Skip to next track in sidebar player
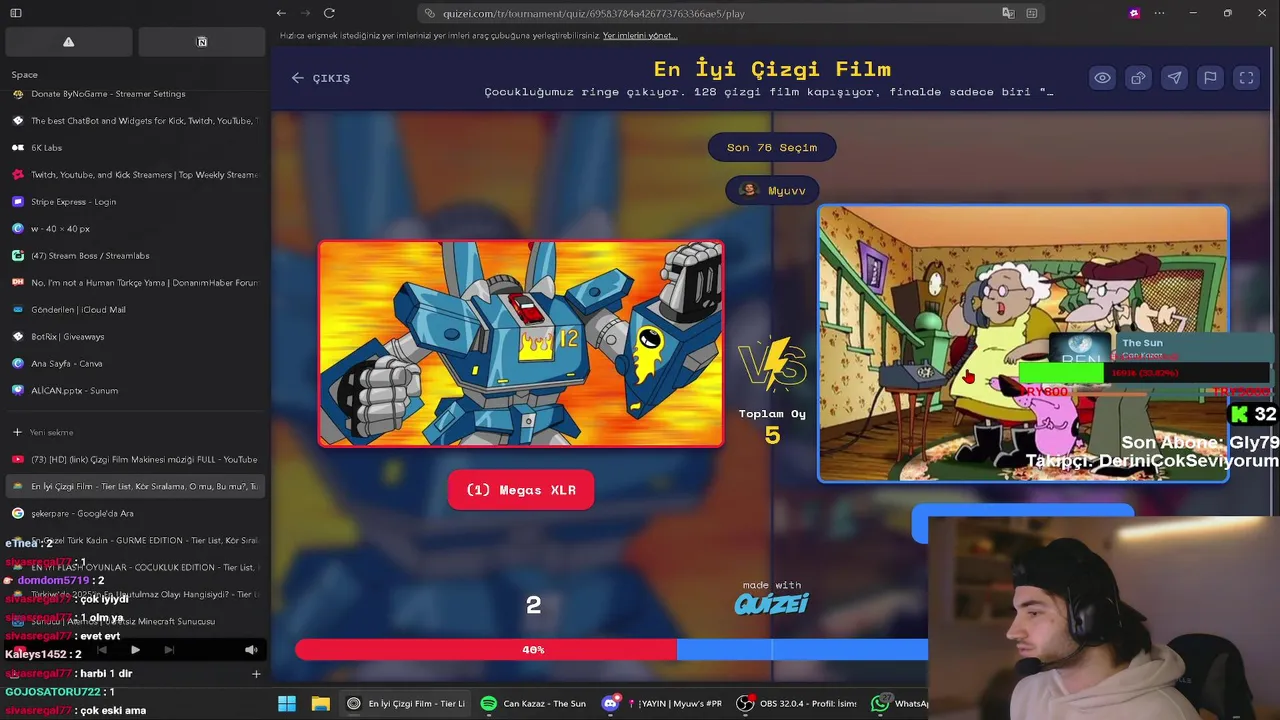This screenshot has width=1280, height=720. 169,650
